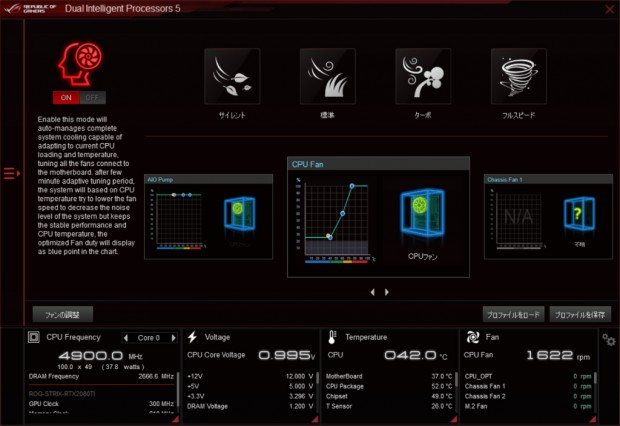Select next core with right arrow
This screenshot has height=426, width=620.
[173, 338]
